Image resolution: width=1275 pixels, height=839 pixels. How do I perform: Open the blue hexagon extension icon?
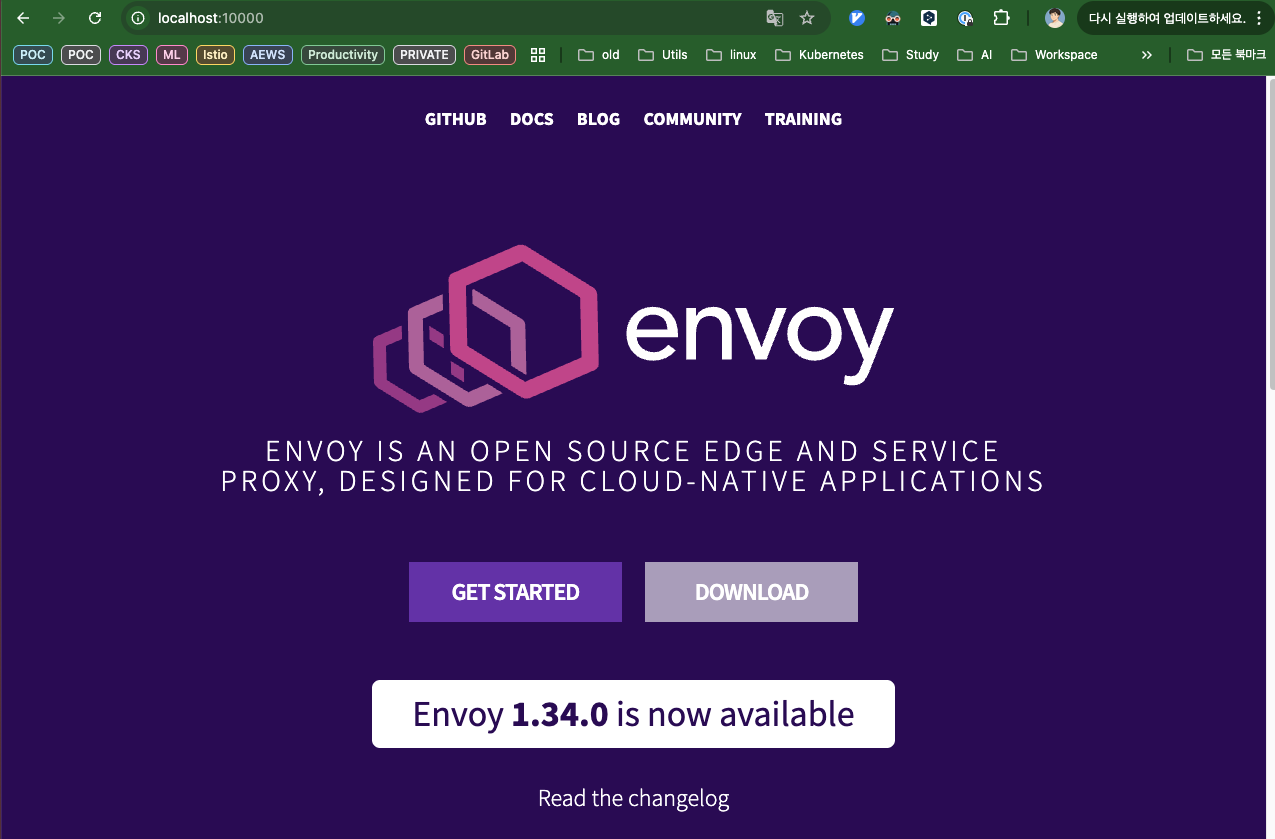coord(929,18)
